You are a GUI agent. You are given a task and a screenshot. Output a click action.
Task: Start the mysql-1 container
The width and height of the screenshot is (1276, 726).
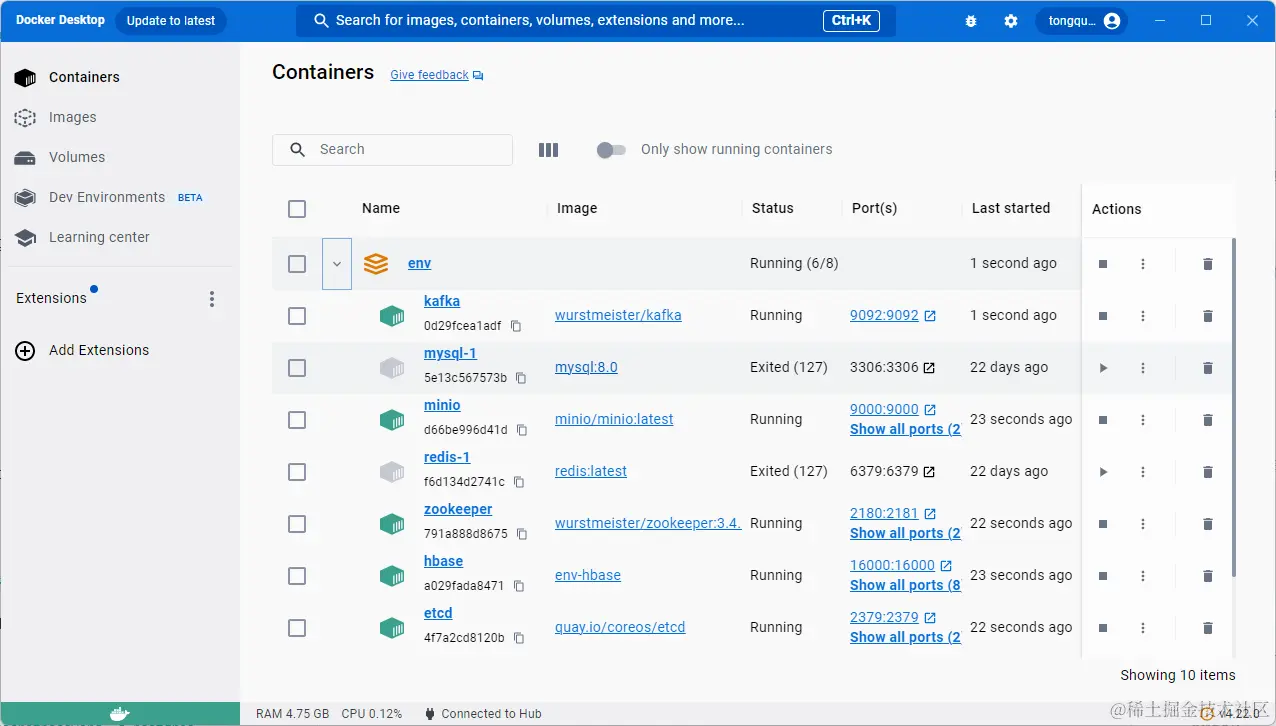pyautogui.click(x=1103, y=368)
